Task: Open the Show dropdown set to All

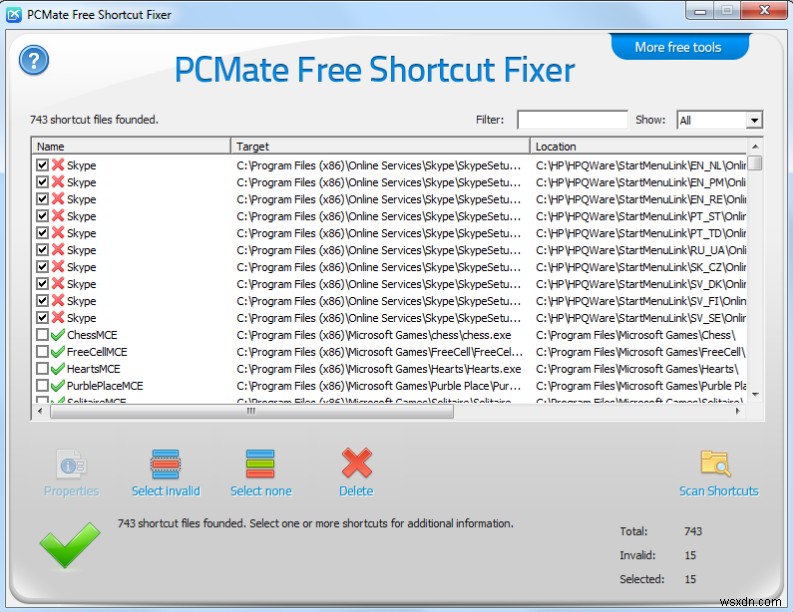Action: (x=719, y=120)
